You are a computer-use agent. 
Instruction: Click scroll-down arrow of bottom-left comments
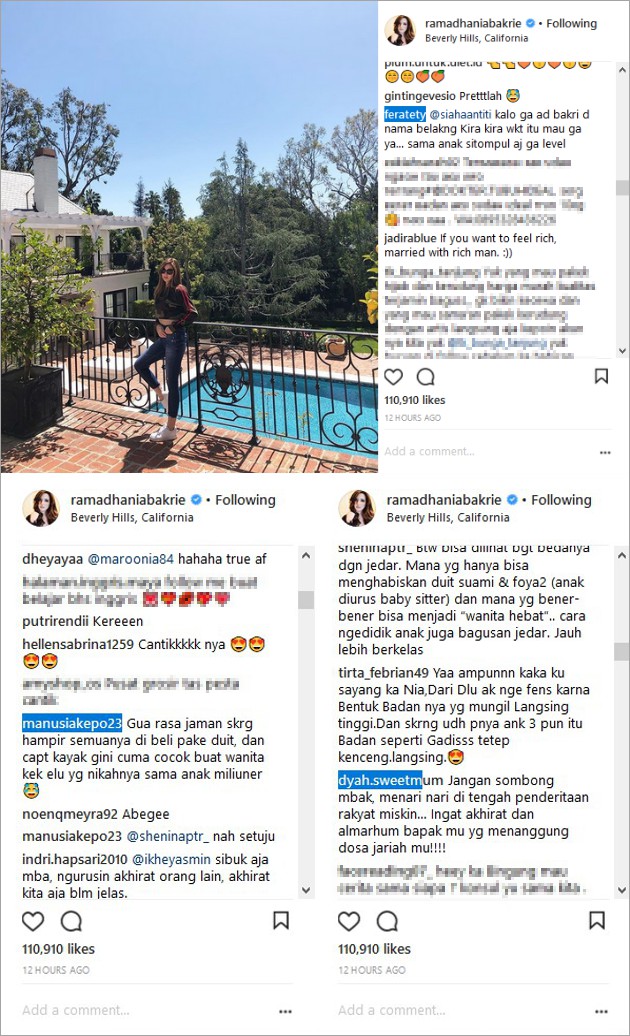click(306, 891)
